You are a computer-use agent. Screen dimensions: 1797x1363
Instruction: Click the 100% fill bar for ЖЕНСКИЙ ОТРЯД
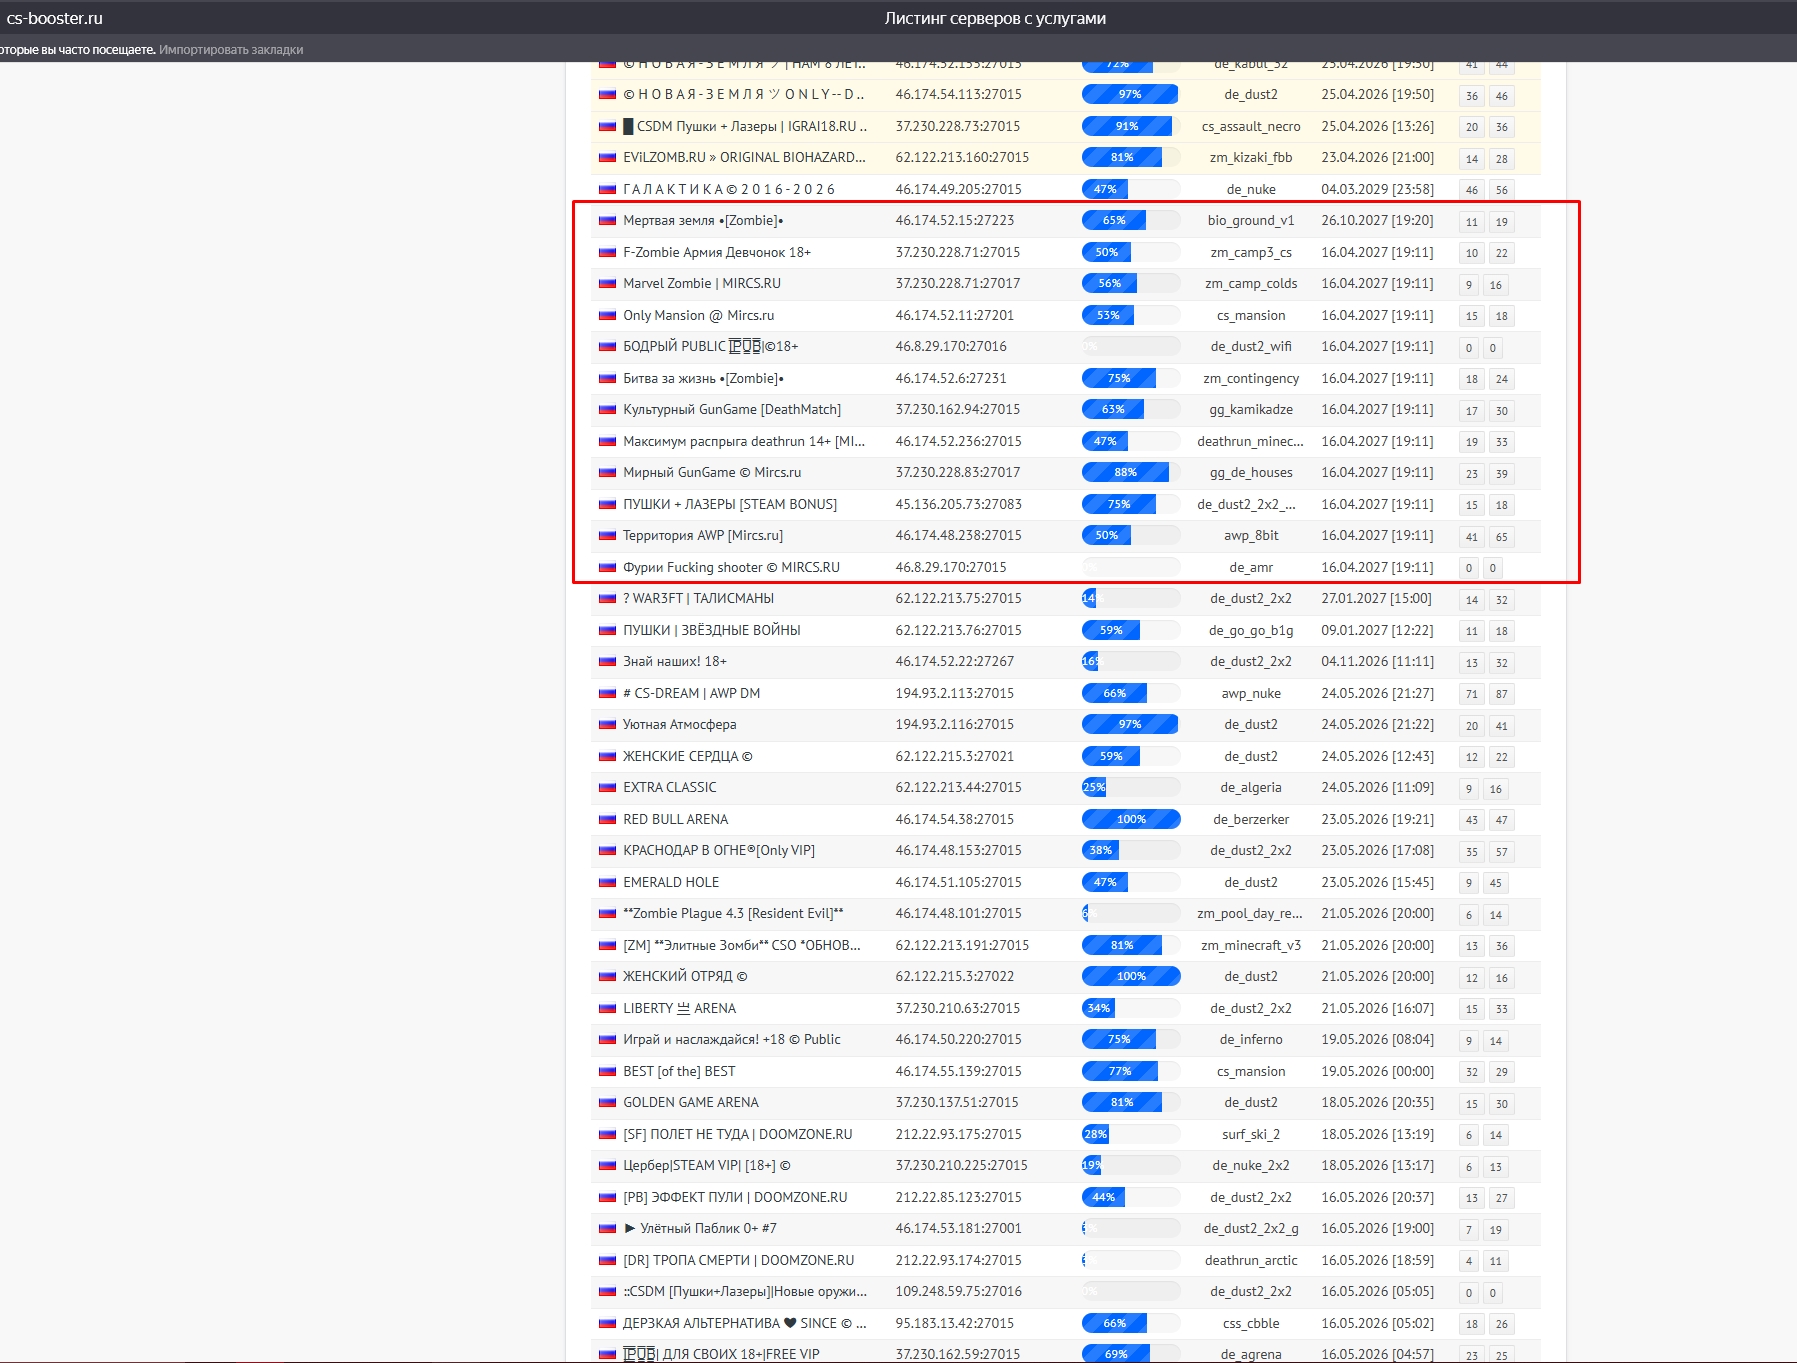(1130, 977)
